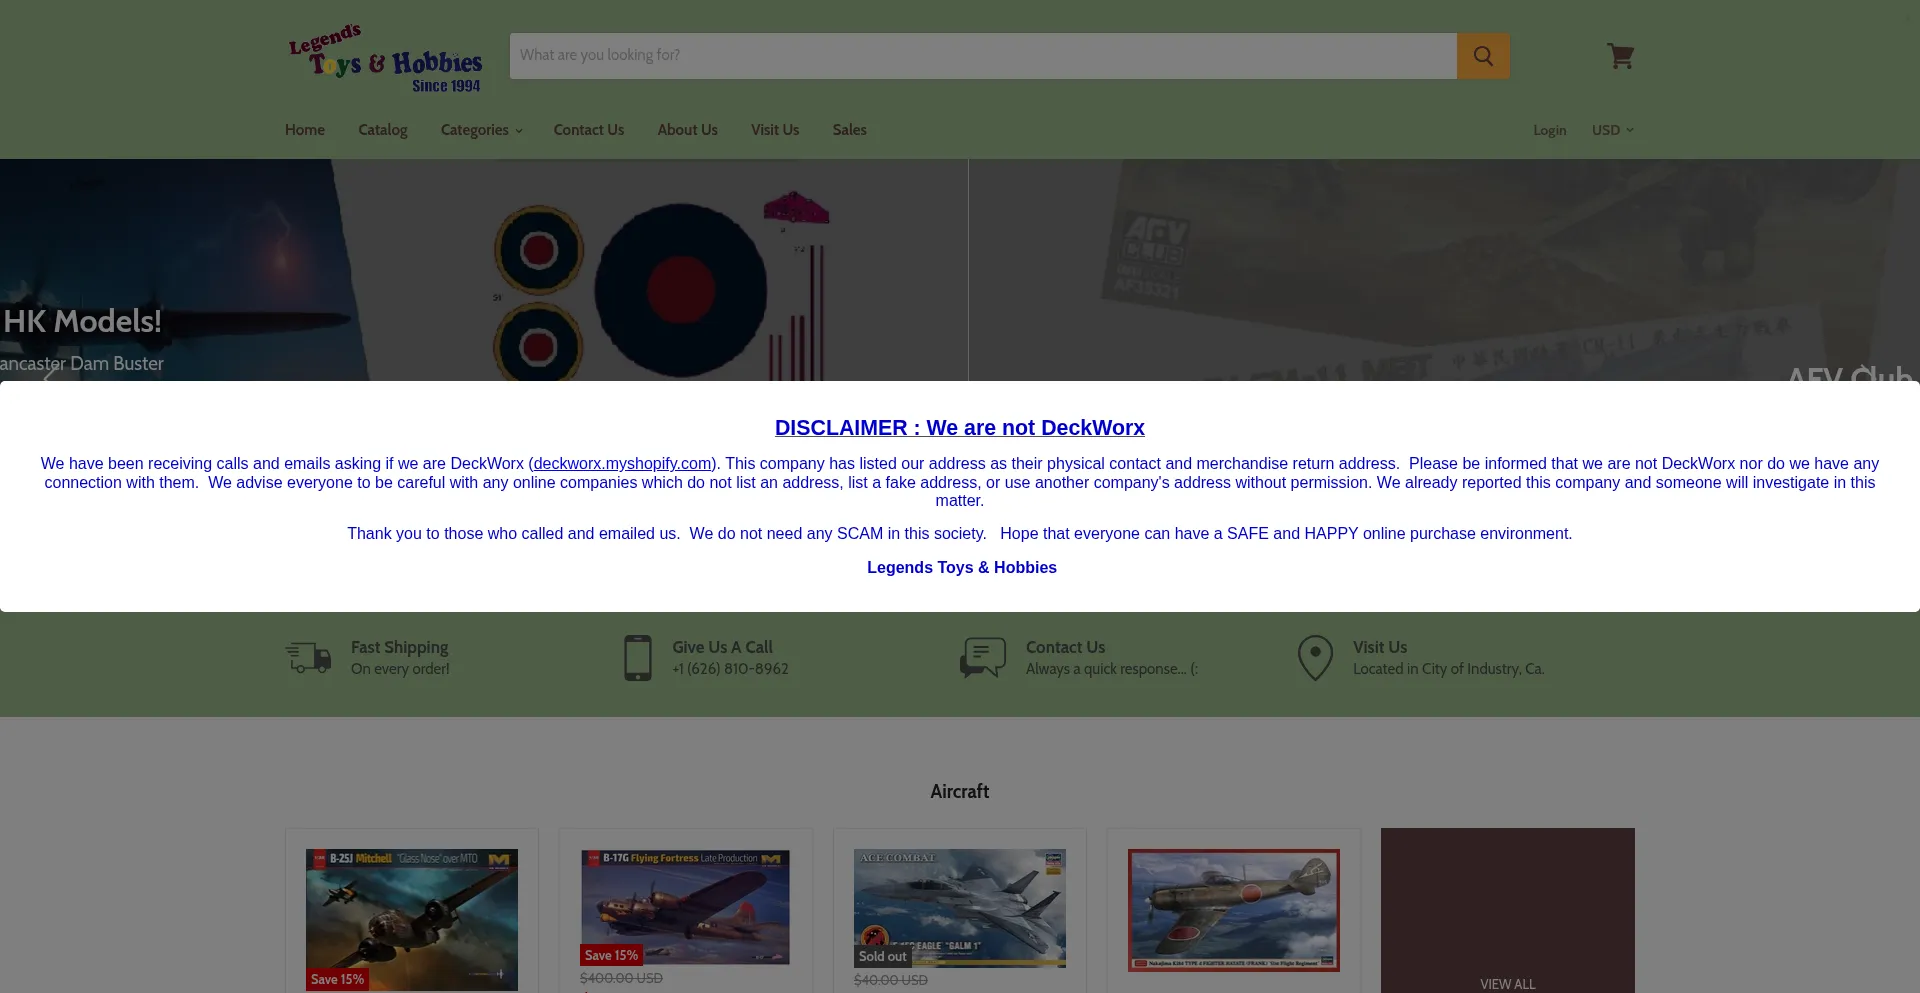The height and width of the screenshot is (993, 1920).
Task: Open the Japanese fighter plane product thumbnail
Action: 1234,910
